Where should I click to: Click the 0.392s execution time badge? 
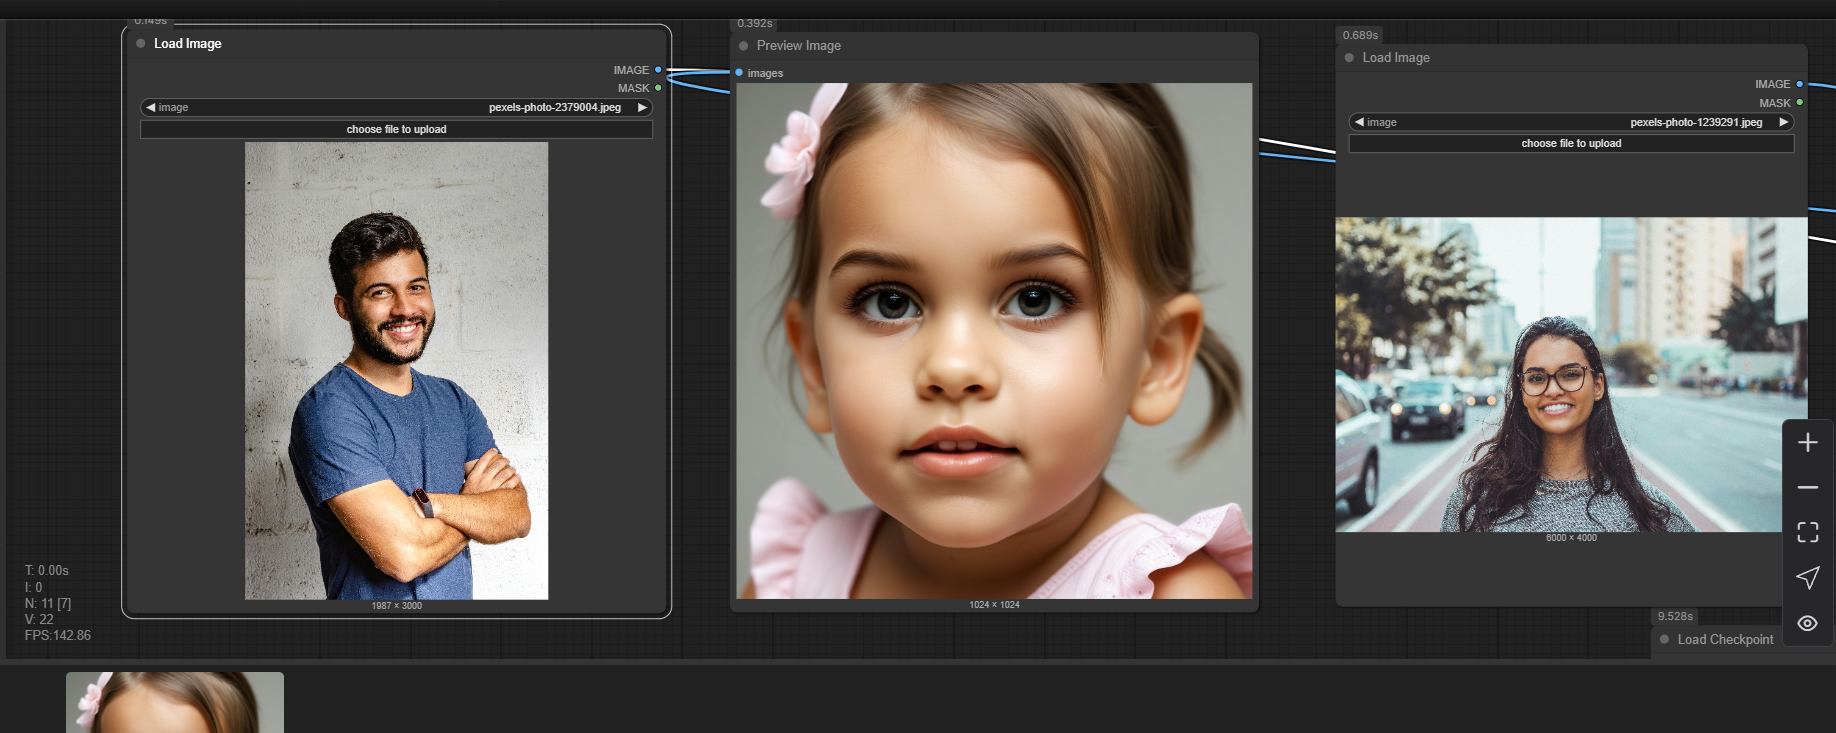(755, 23)
